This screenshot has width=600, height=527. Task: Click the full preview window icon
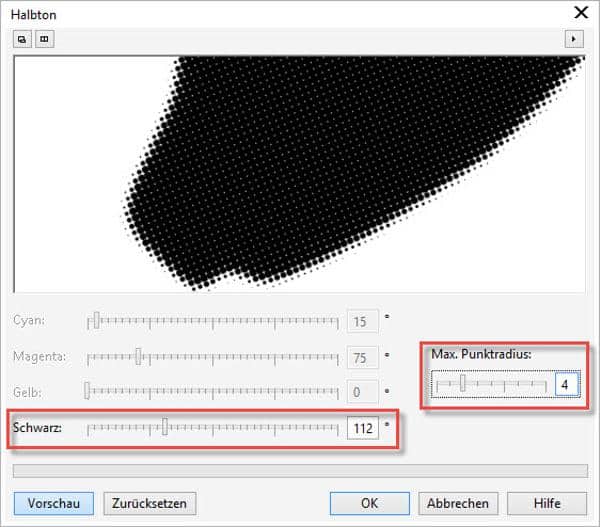pos(22,40)
